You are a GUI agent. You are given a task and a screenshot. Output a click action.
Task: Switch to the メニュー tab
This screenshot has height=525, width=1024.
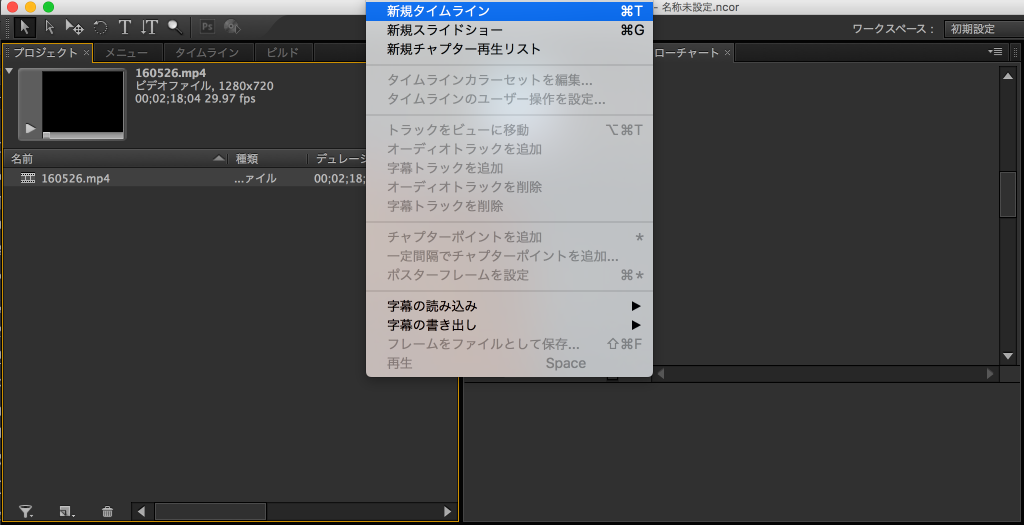pos(126,53)
